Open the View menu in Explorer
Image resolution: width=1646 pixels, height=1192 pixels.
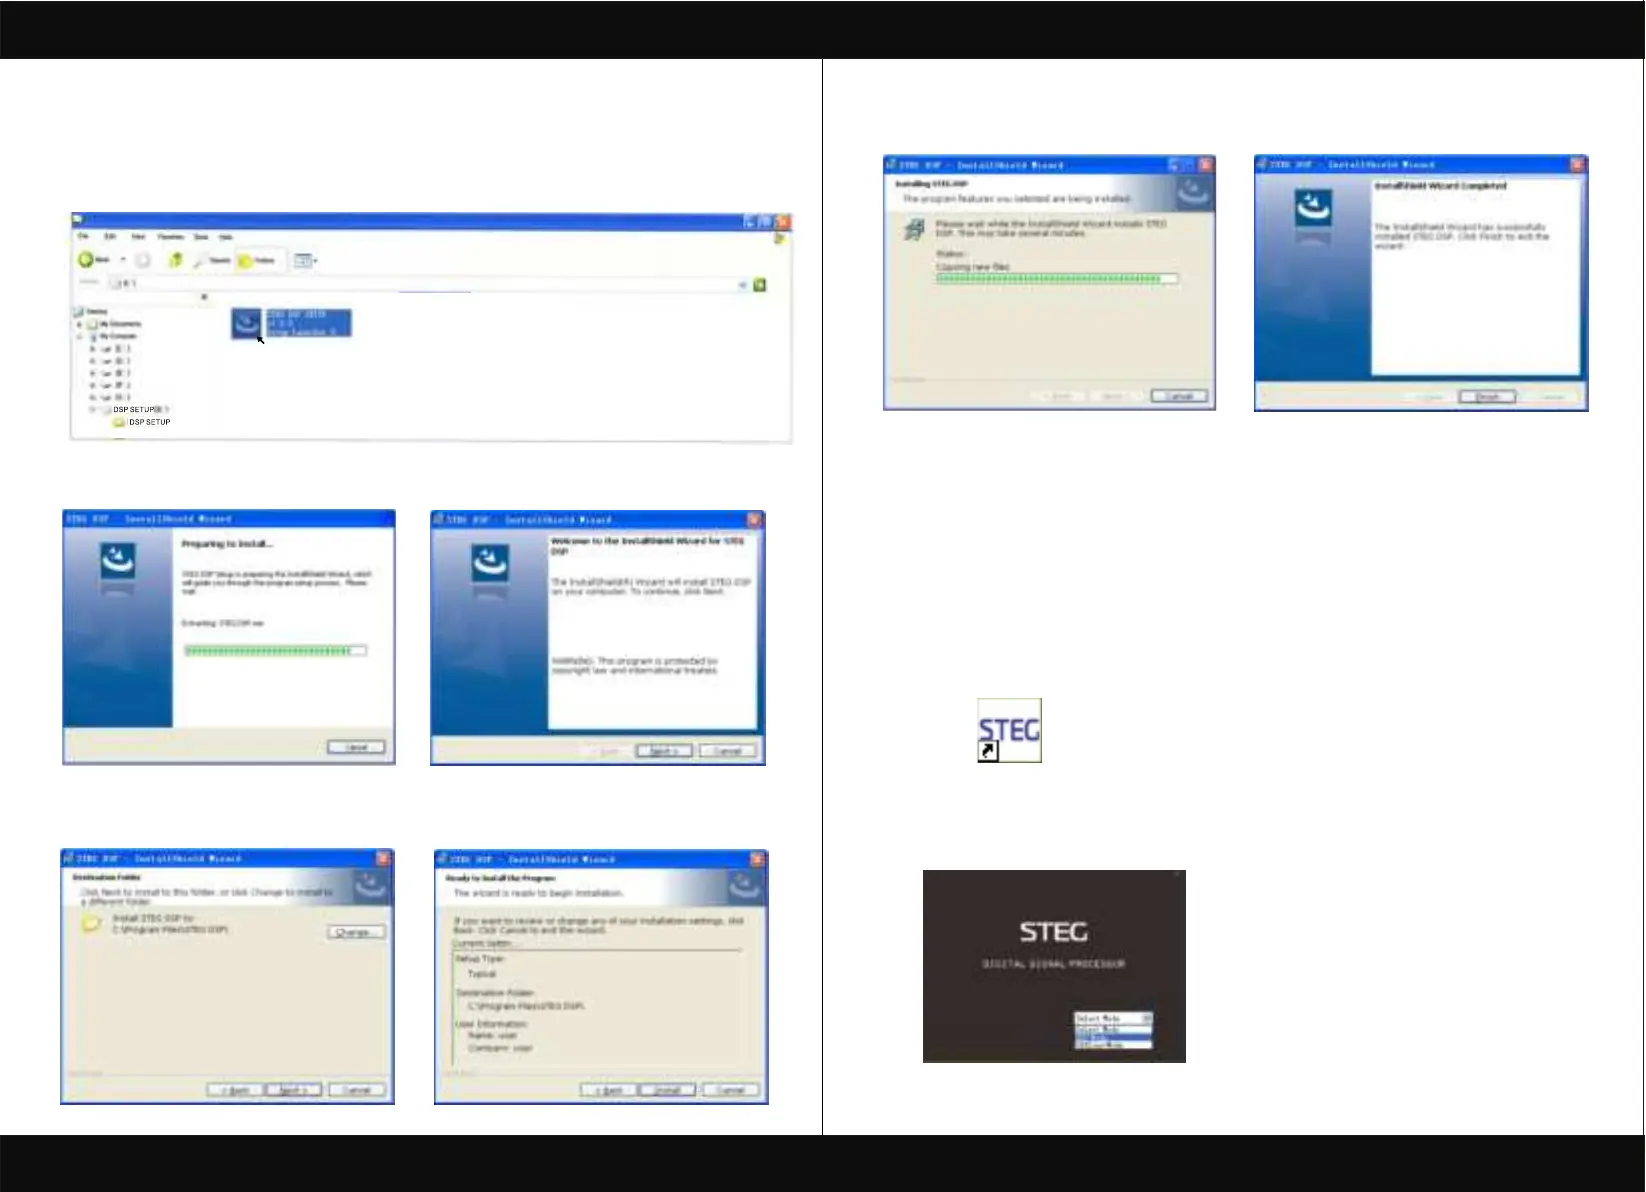pyautogui.click(x=139, y=237)
